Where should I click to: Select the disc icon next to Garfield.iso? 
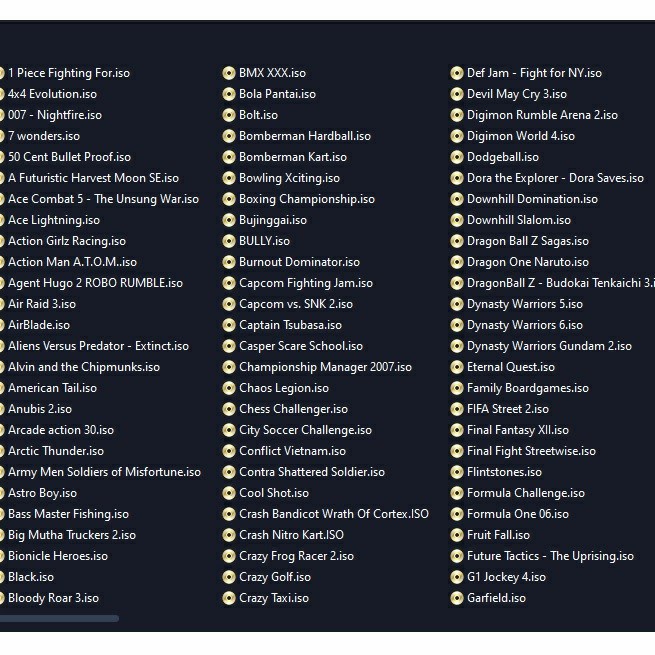(x=457, y=598)
